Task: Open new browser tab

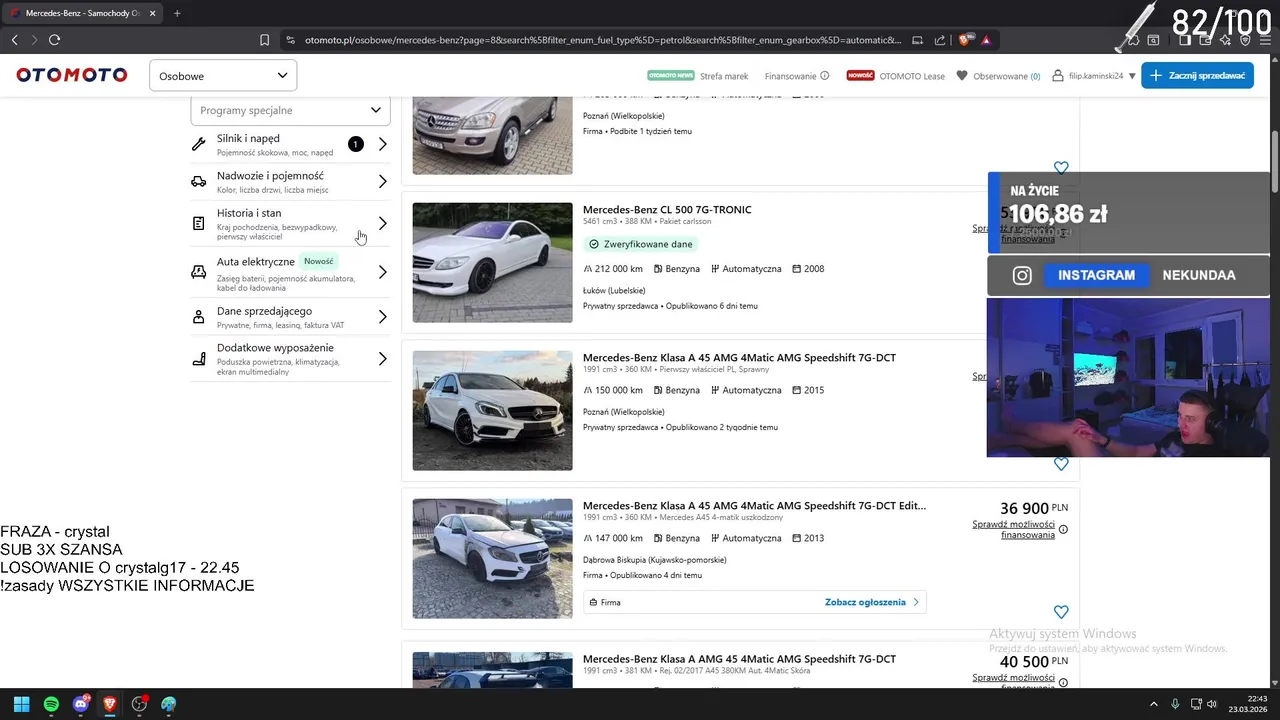Action: tap(177, 13)
